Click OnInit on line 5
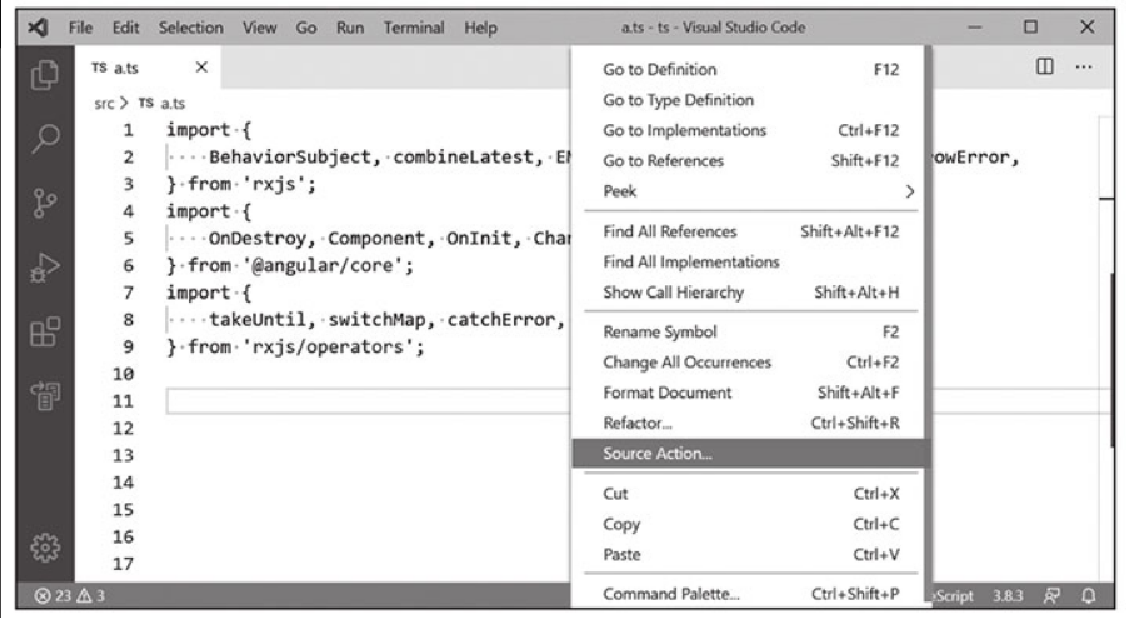Image resolution: width=1126 pixels, height=618 pixels. tap(480, 238)
